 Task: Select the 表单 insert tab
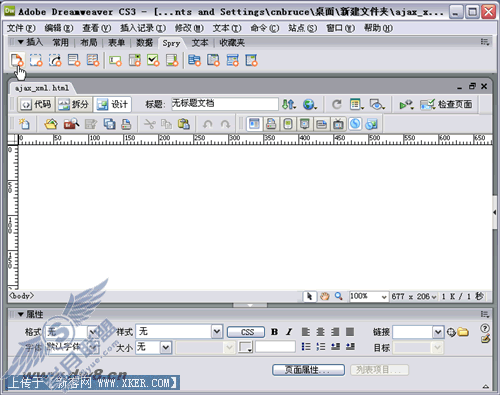coord(116,43)
